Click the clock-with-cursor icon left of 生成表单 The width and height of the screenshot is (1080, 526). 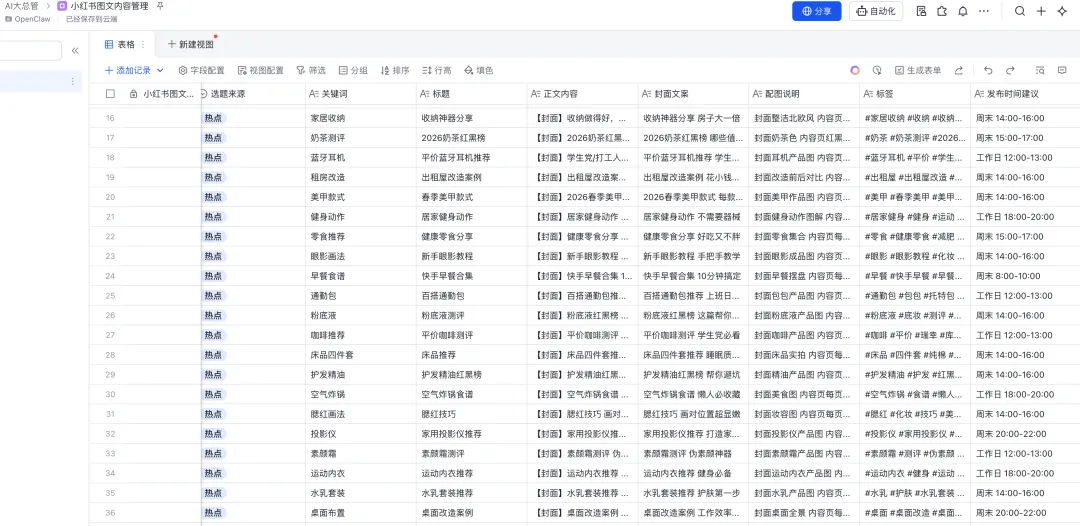click(x=877, y=70)
